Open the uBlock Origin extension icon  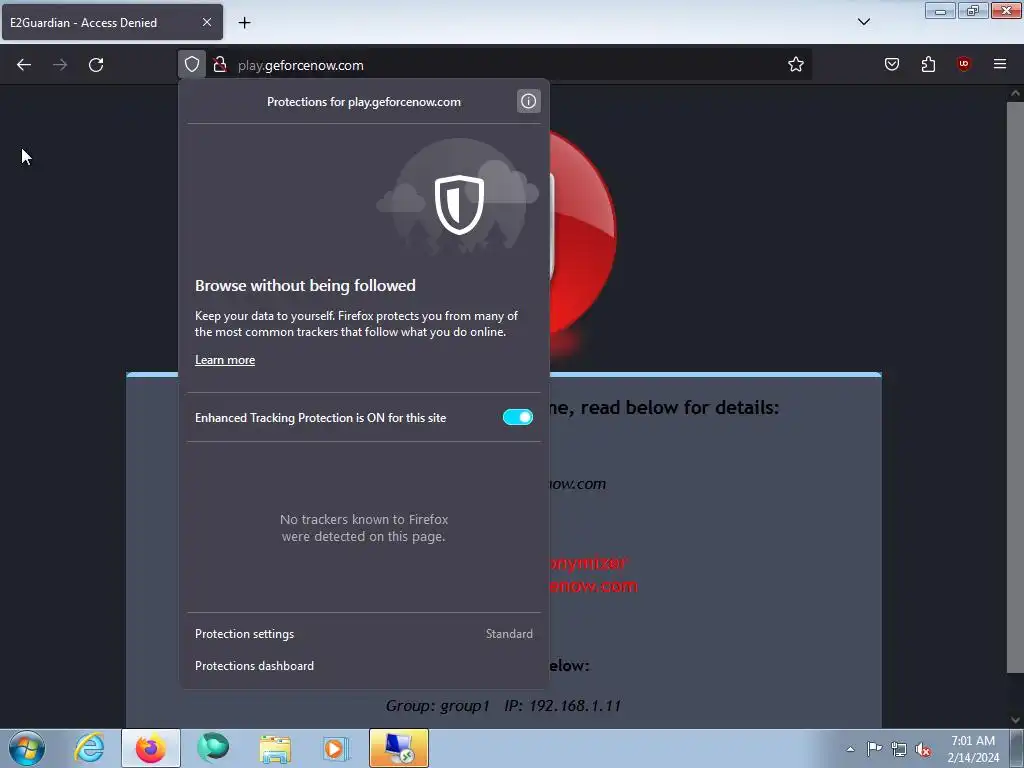coord(964,64)
